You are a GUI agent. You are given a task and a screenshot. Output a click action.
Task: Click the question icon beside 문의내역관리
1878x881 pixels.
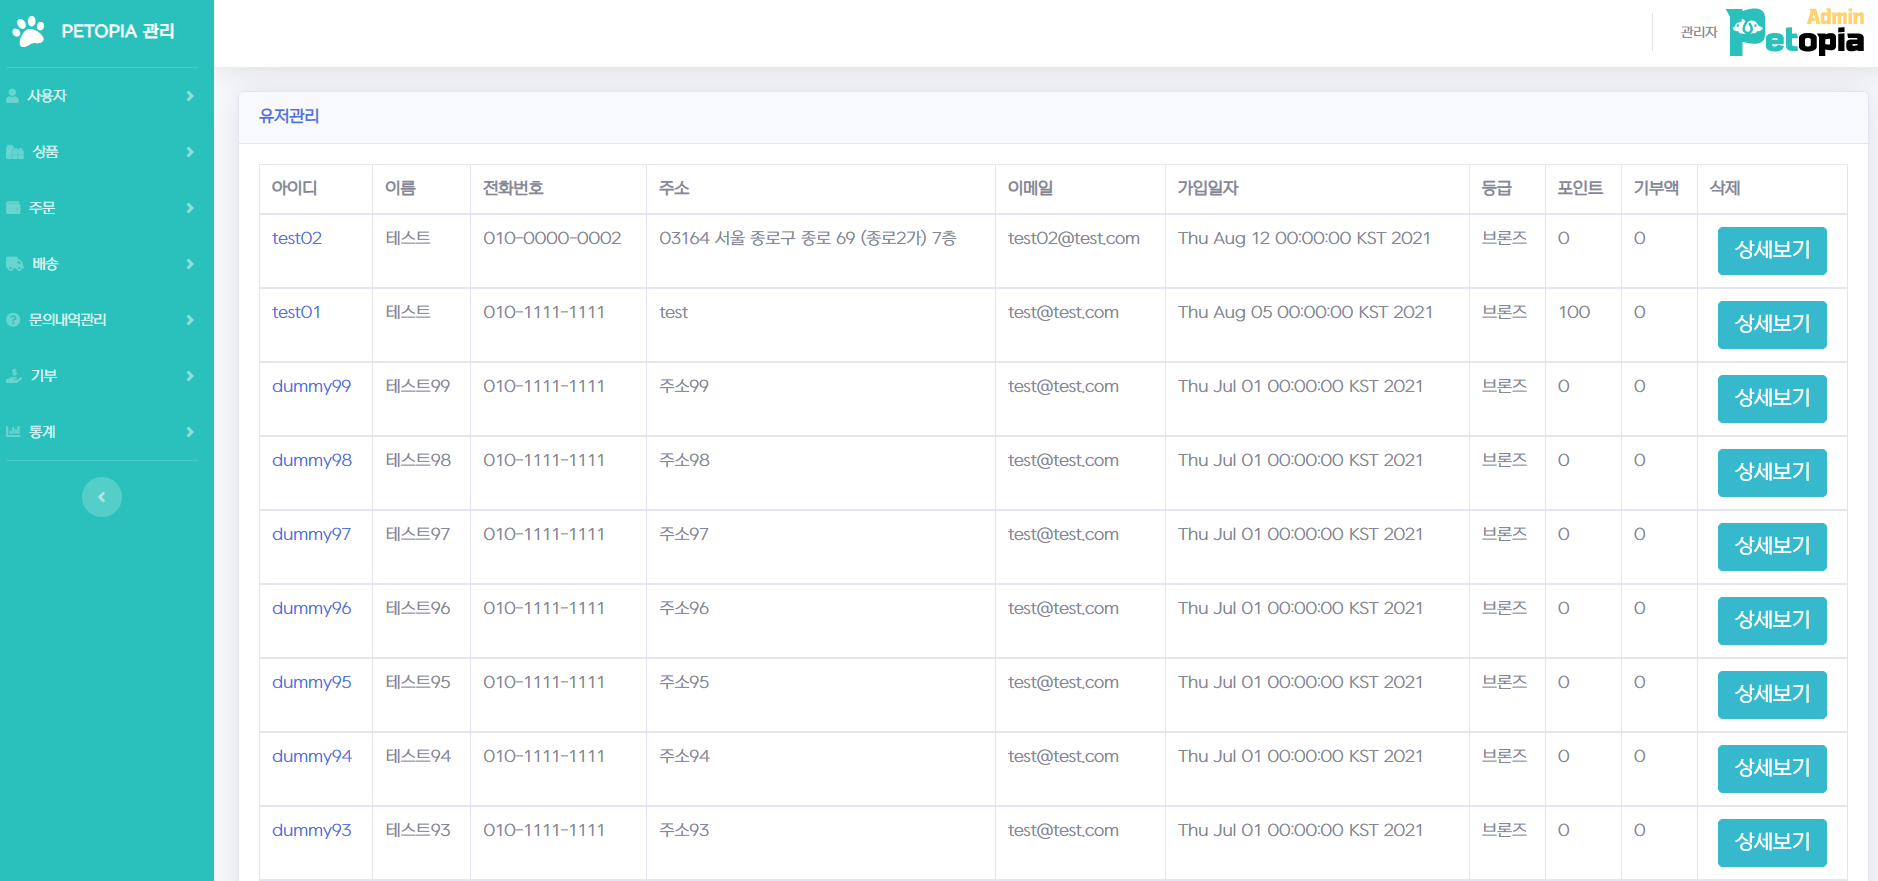click(x=13, y=320)
